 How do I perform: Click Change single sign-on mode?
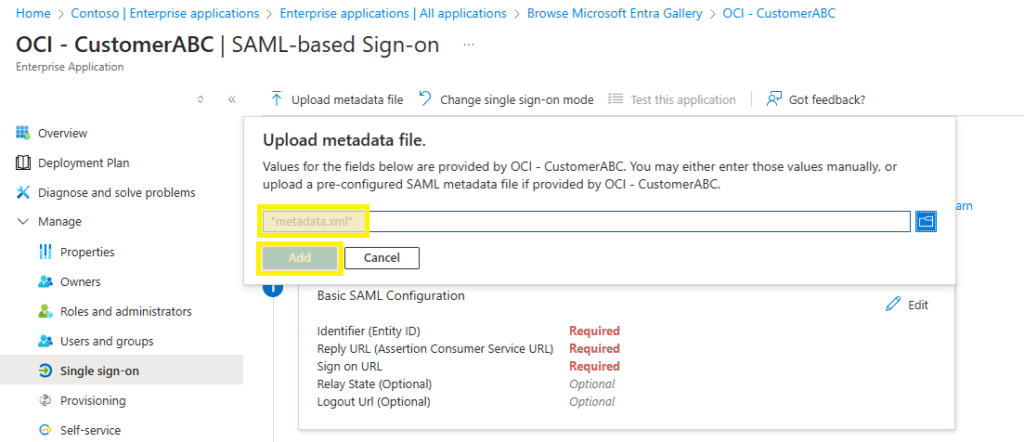point(507,99)
